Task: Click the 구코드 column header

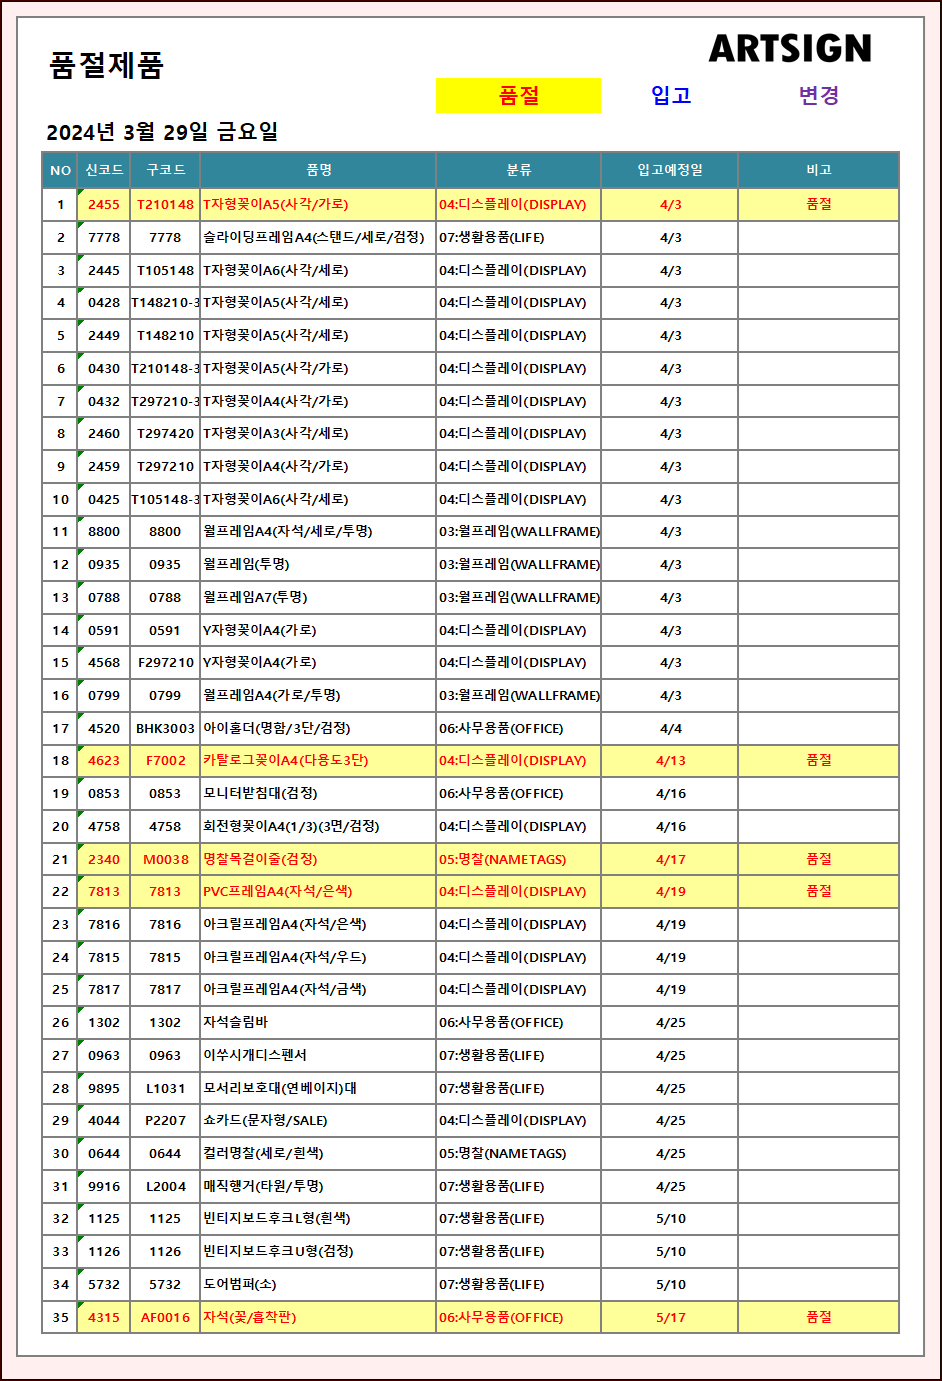Action: tap(165, 170)
